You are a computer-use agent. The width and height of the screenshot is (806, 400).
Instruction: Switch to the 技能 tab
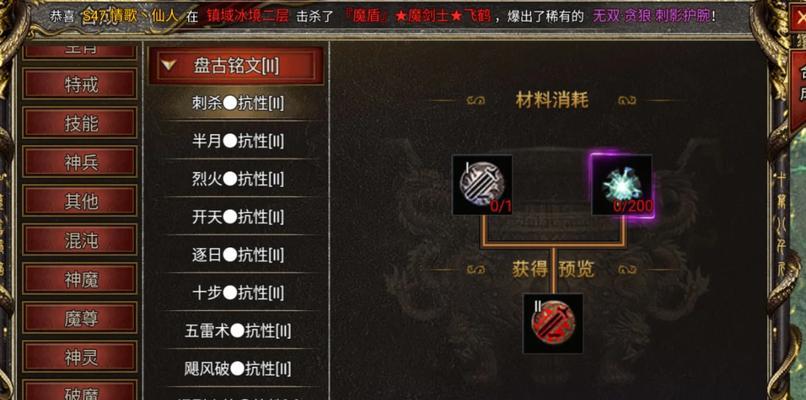80,123
